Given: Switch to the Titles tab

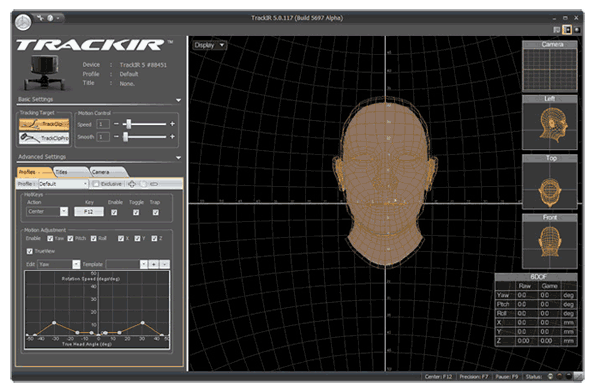Looking at the screenshot, I should tap(70, 172).
